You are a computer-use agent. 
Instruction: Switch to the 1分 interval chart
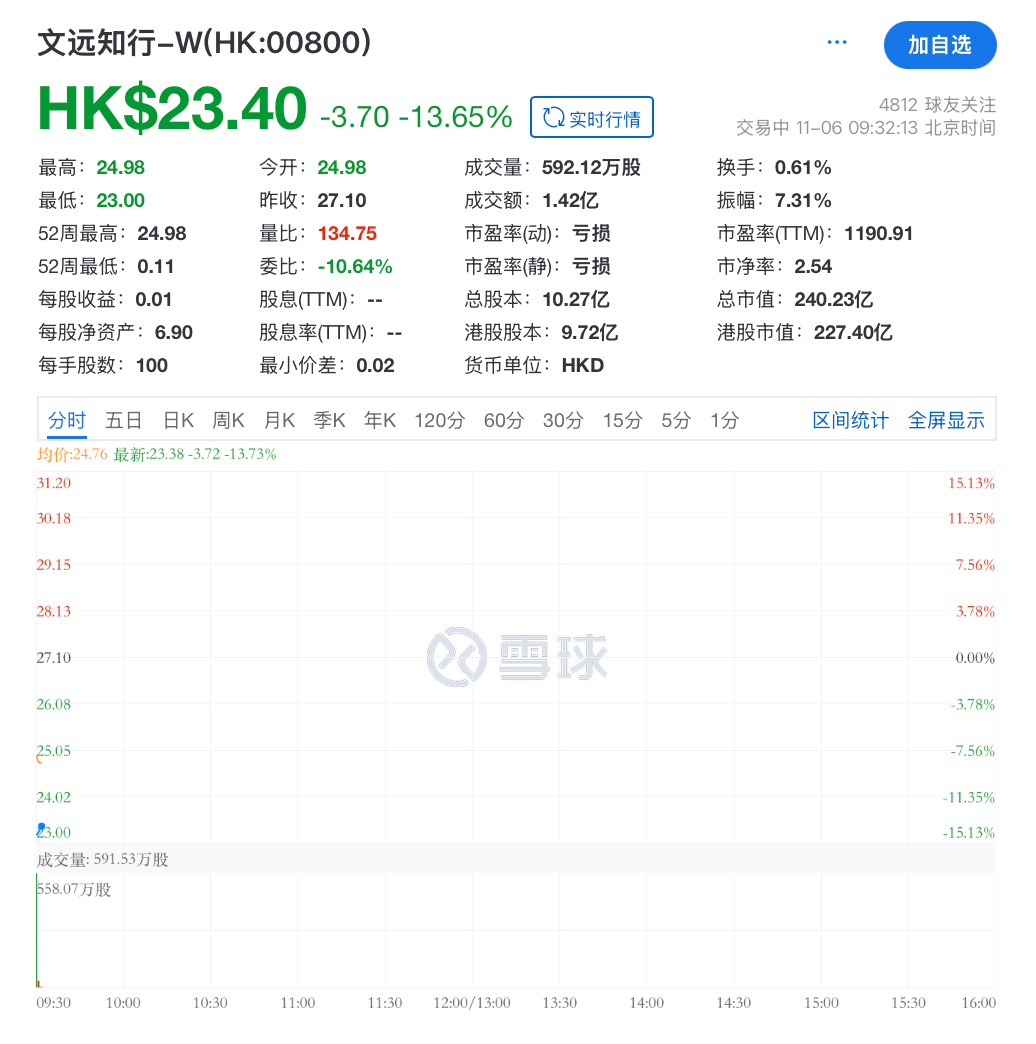coord(724,421)
